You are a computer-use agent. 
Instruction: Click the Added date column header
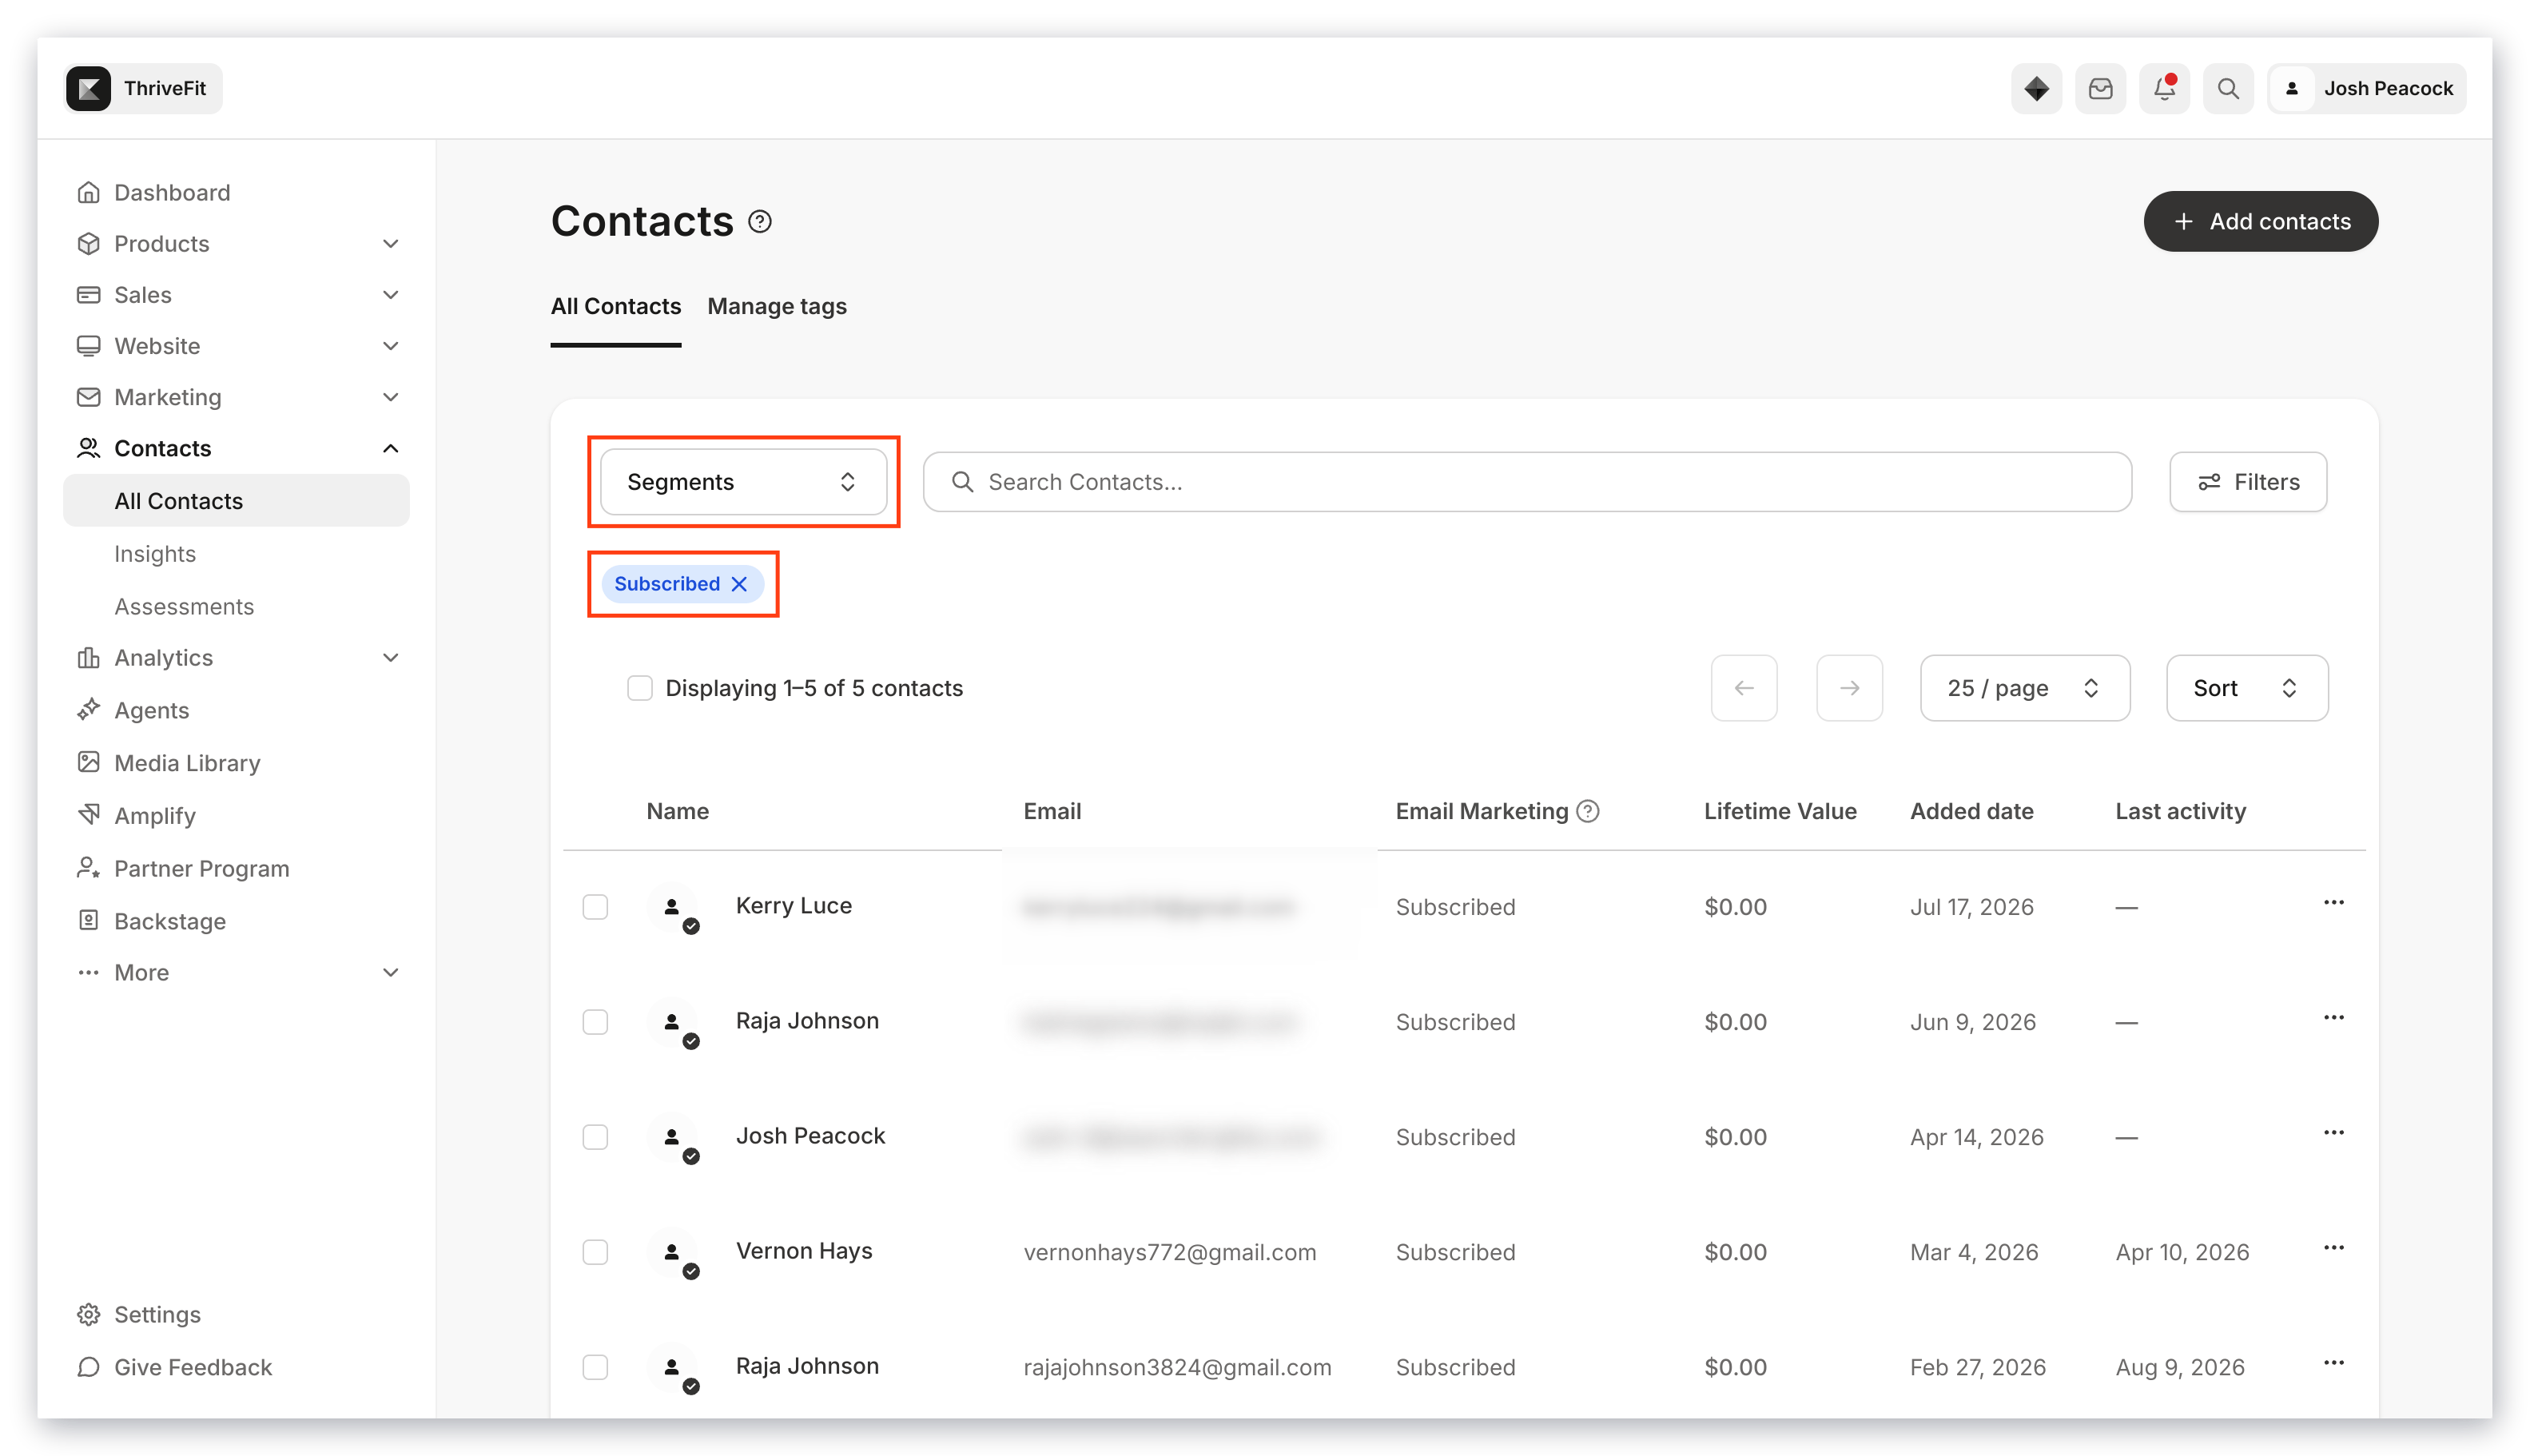coord(1971,811)
